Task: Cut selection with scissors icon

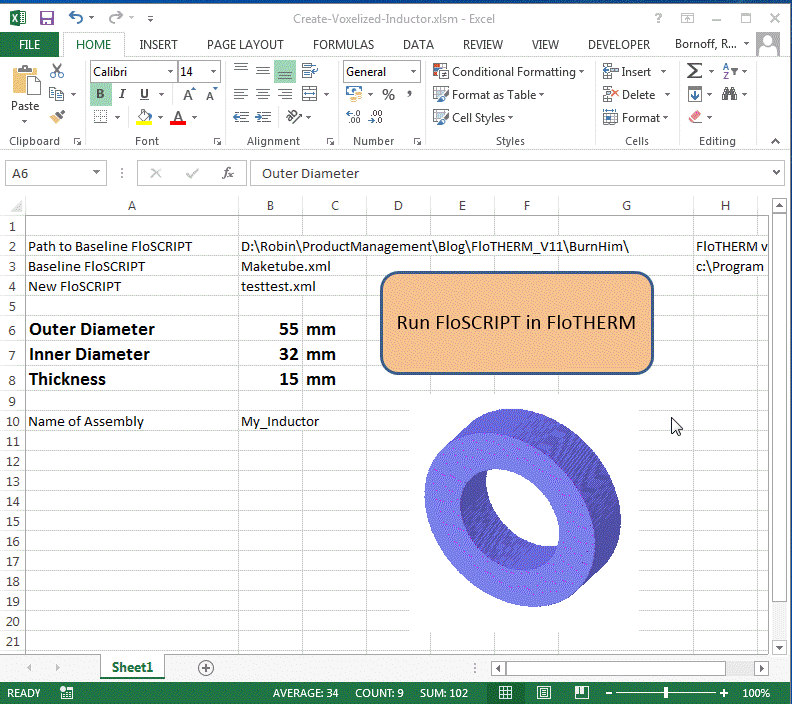Action: 57,71
